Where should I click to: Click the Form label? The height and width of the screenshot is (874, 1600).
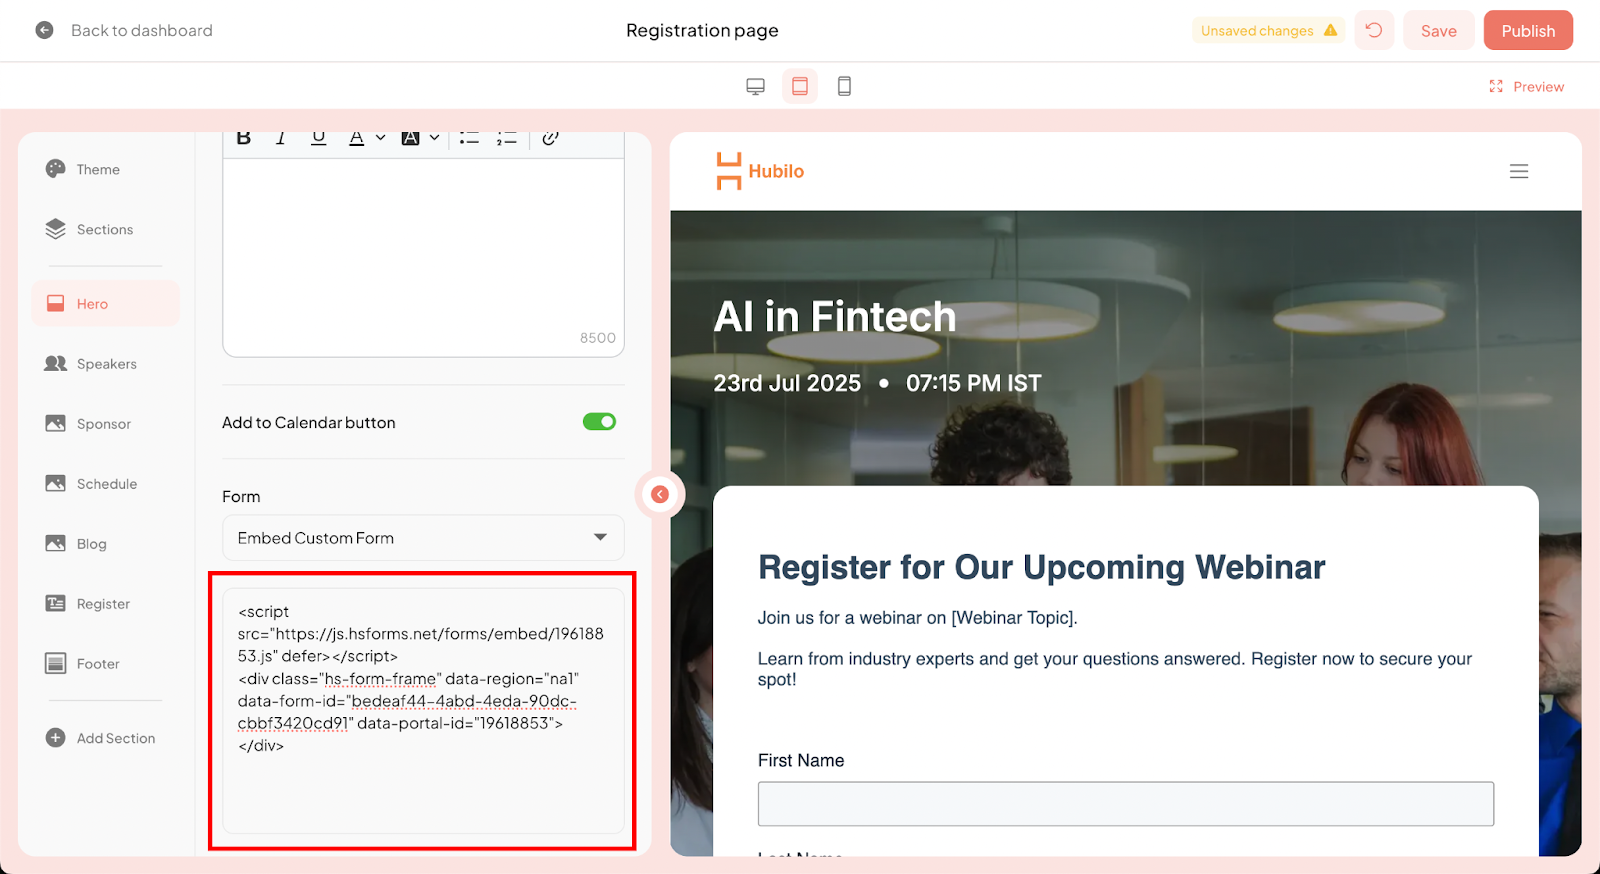(241, 496)
